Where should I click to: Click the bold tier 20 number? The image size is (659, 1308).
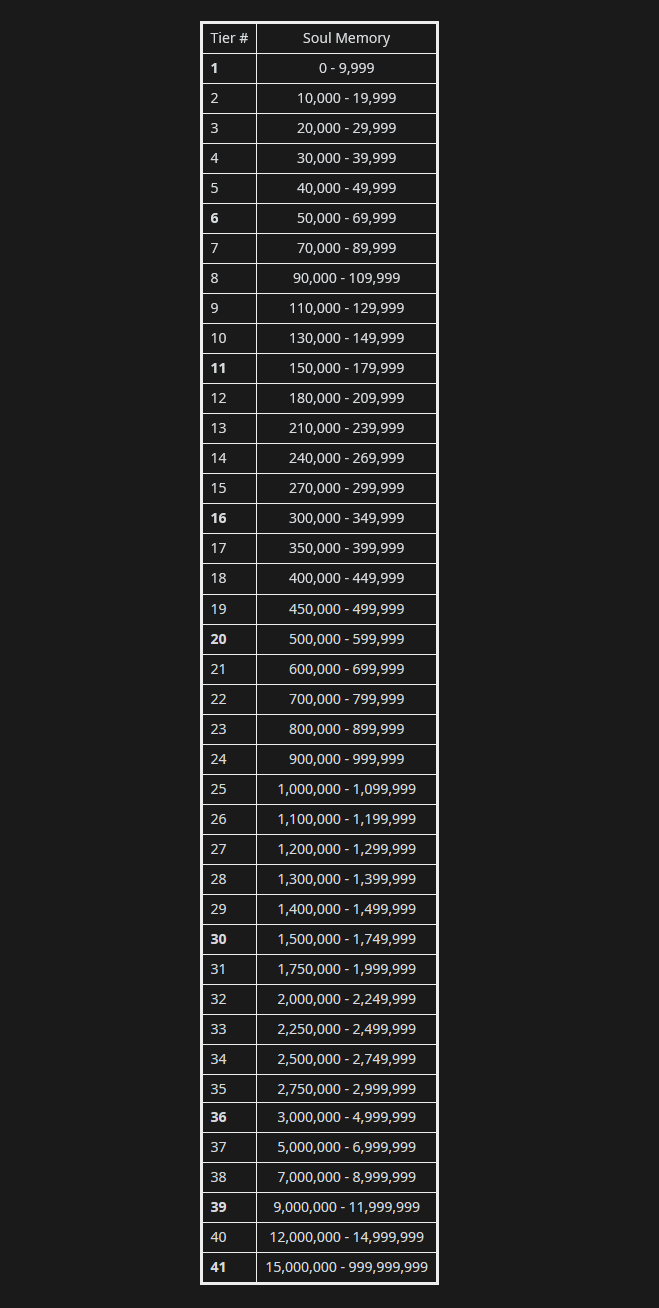point(218,639)
